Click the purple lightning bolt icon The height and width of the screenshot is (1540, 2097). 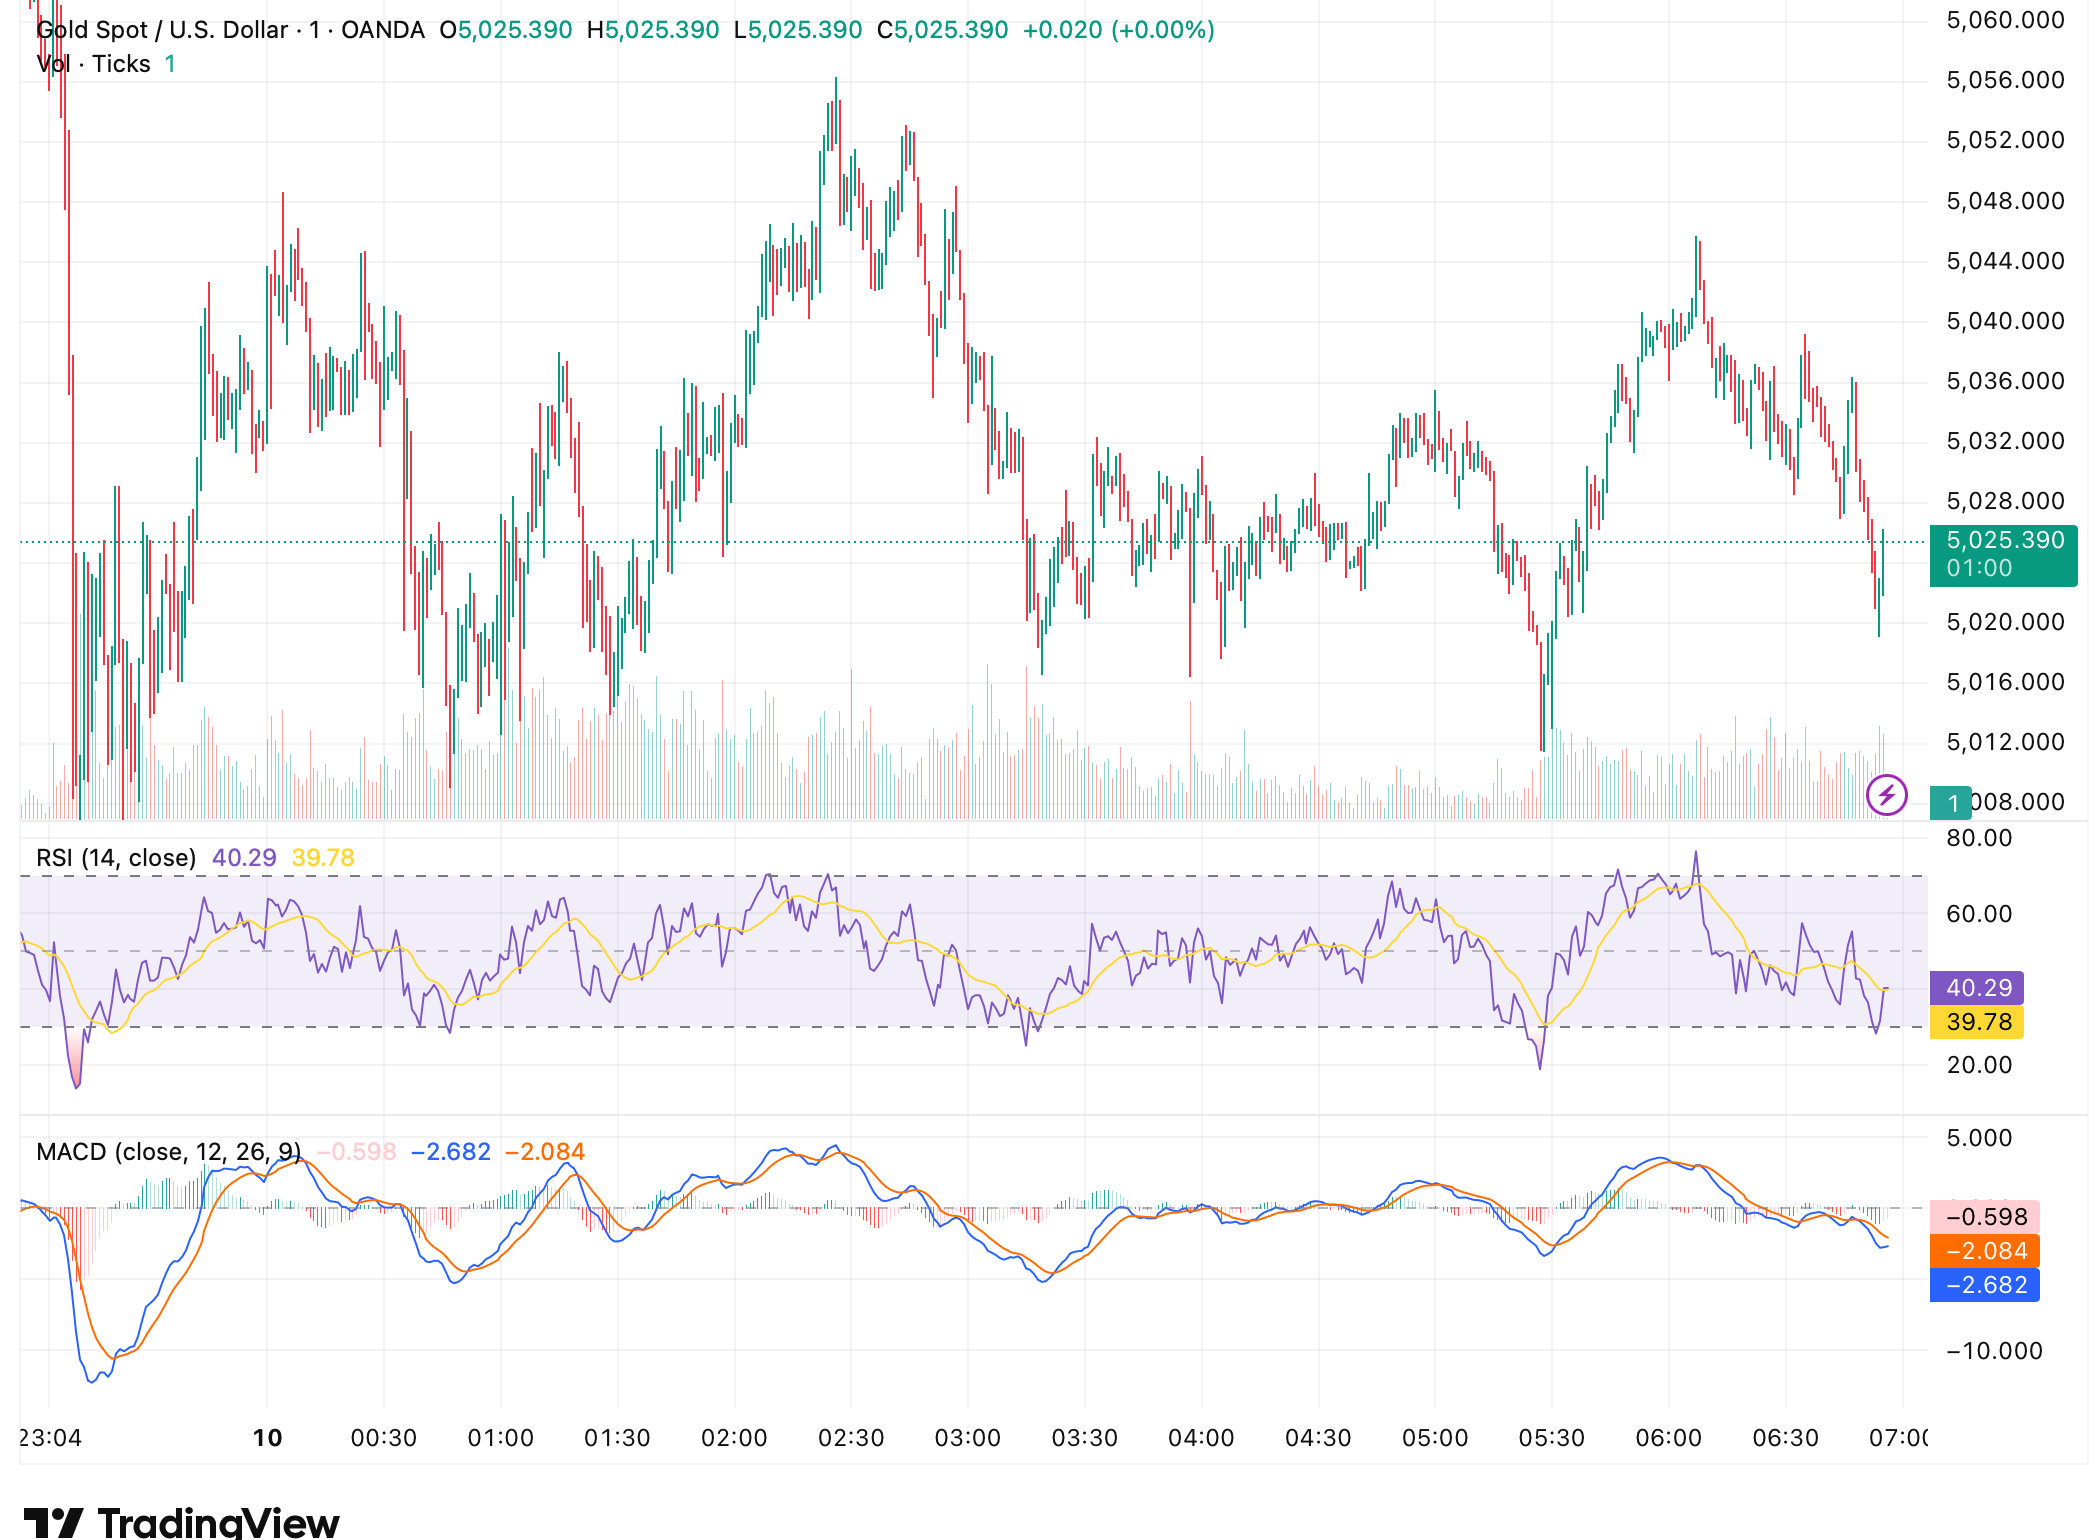[x=1886, y=796]
